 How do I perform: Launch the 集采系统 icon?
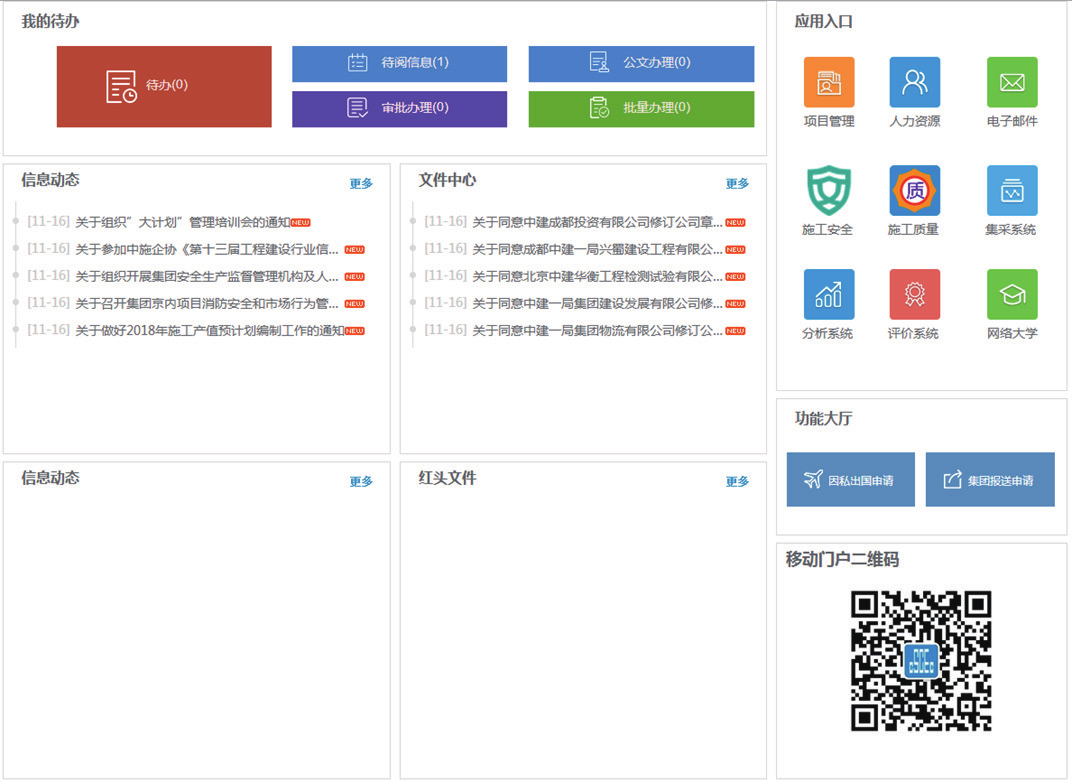[x=1012, y=191]
